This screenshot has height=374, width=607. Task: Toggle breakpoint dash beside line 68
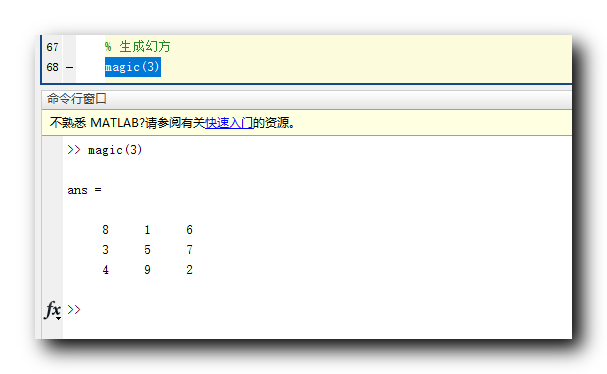[x=69, y=68]
